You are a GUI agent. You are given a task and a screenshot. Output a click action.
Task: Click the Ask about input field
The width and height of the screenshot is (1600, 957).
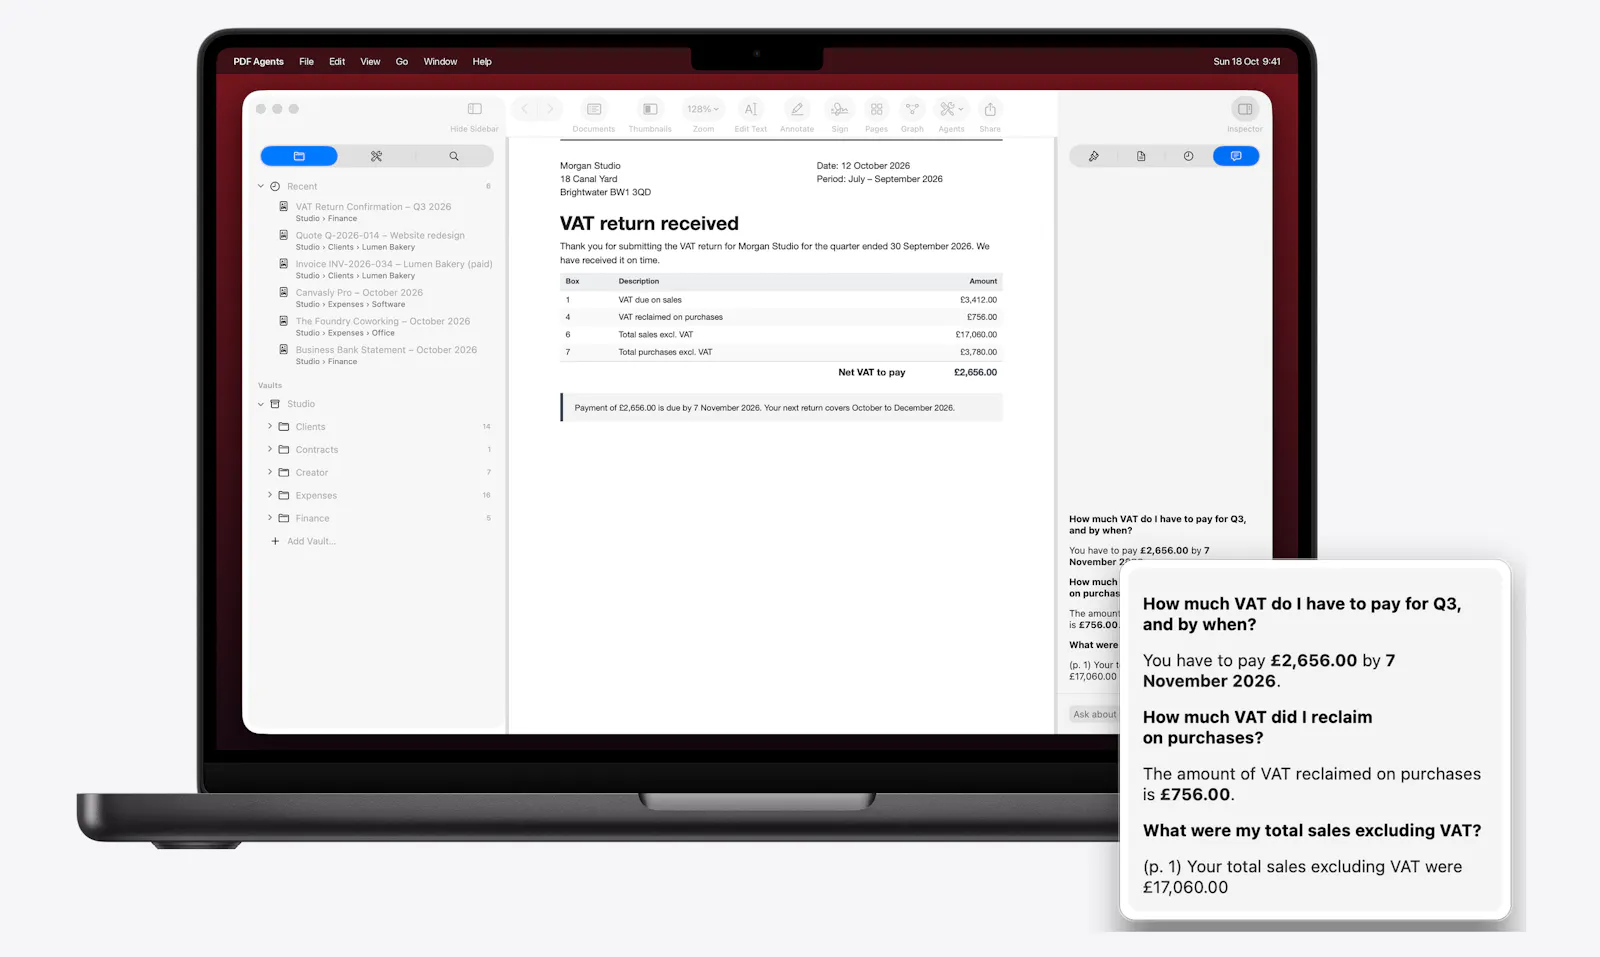1095,714
